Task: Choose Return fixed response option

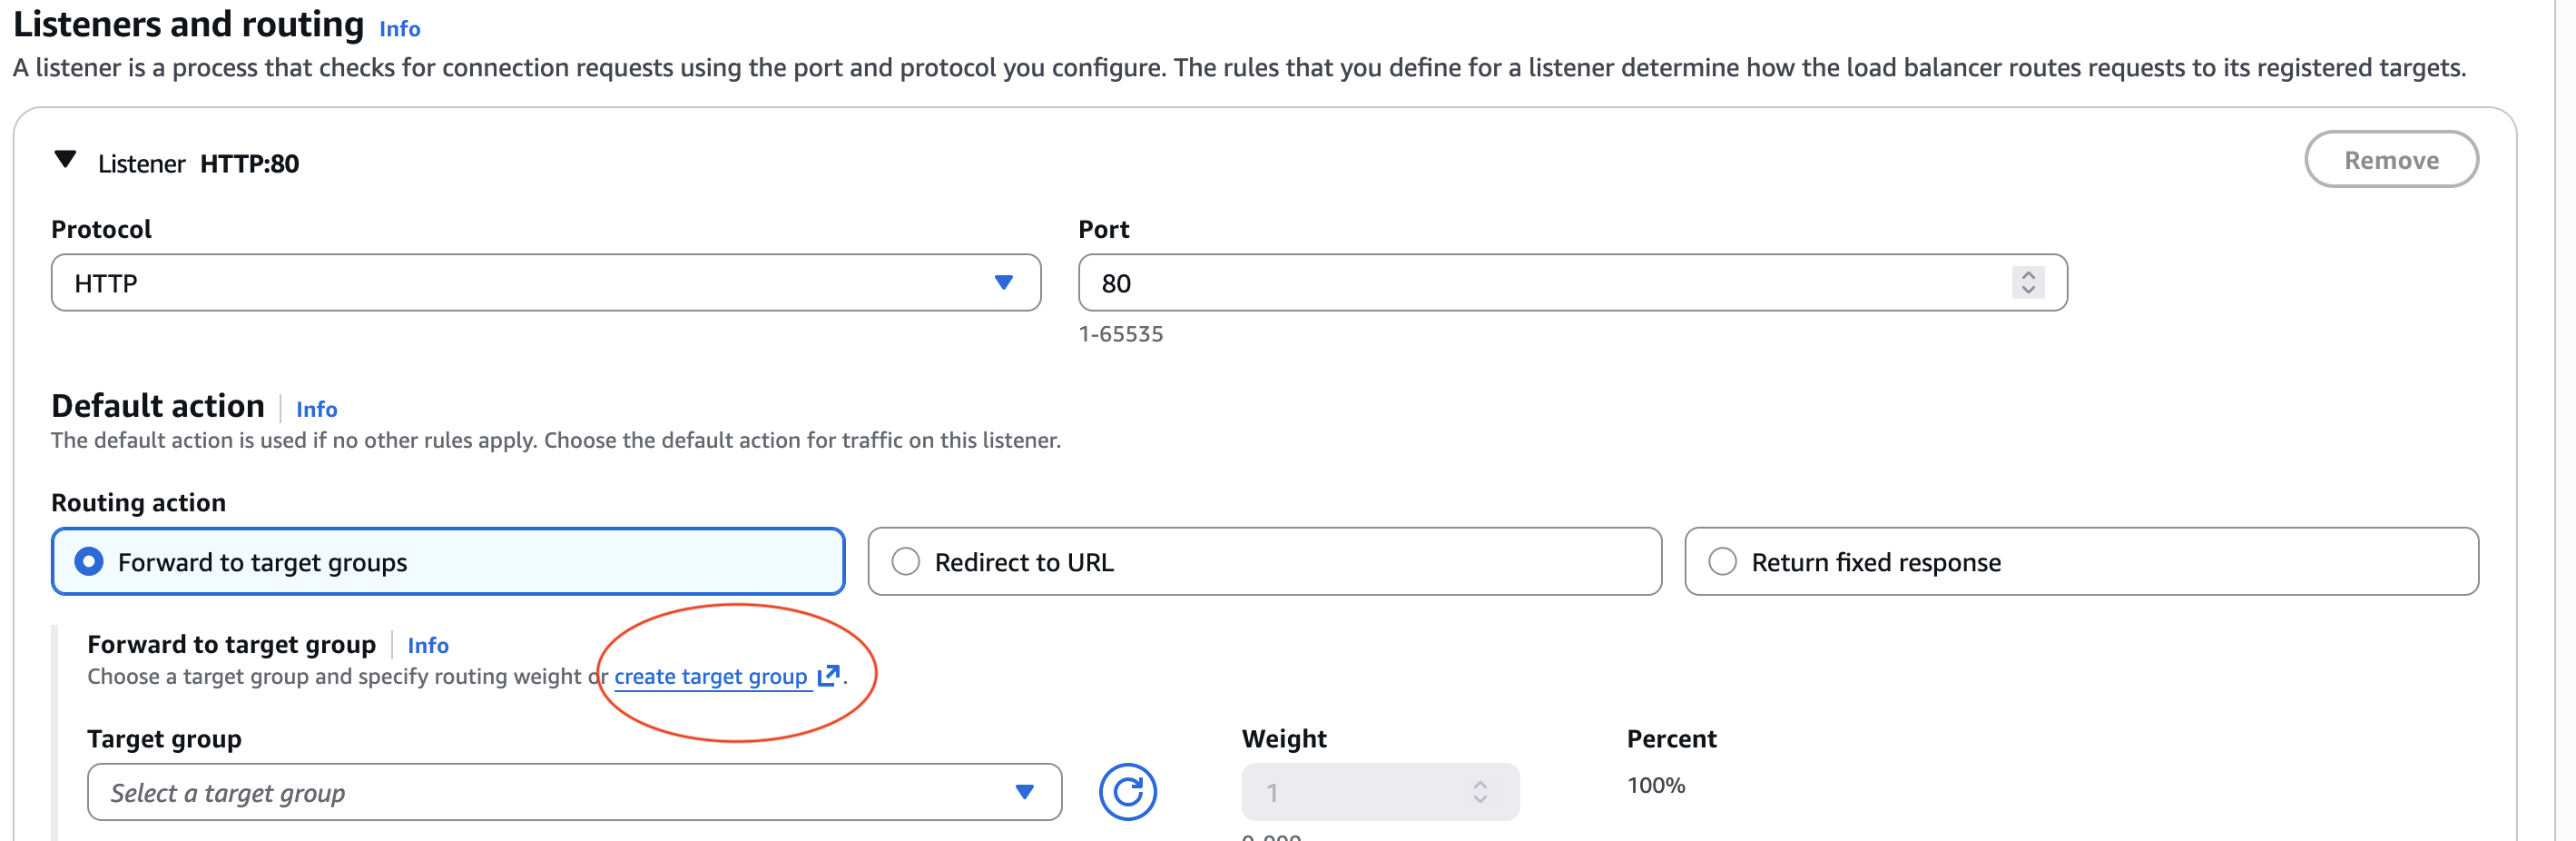Action: coord(1722,562)
